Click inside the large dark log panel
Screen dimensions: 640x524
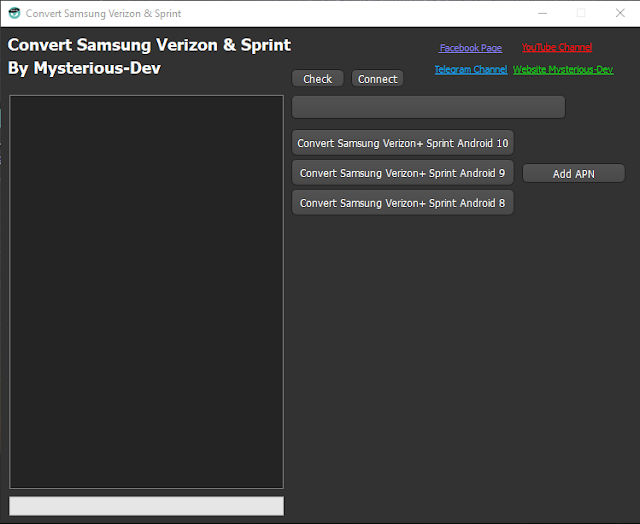click(x=146, y=291)
